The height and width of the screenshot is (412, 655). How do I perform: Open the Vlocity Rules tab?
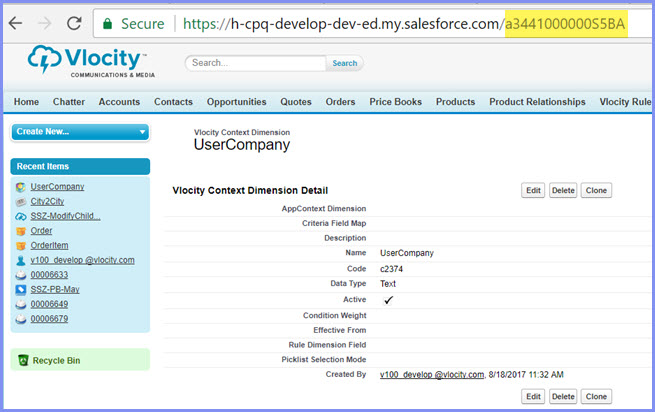pyautogui.click(x=625, y=102)
